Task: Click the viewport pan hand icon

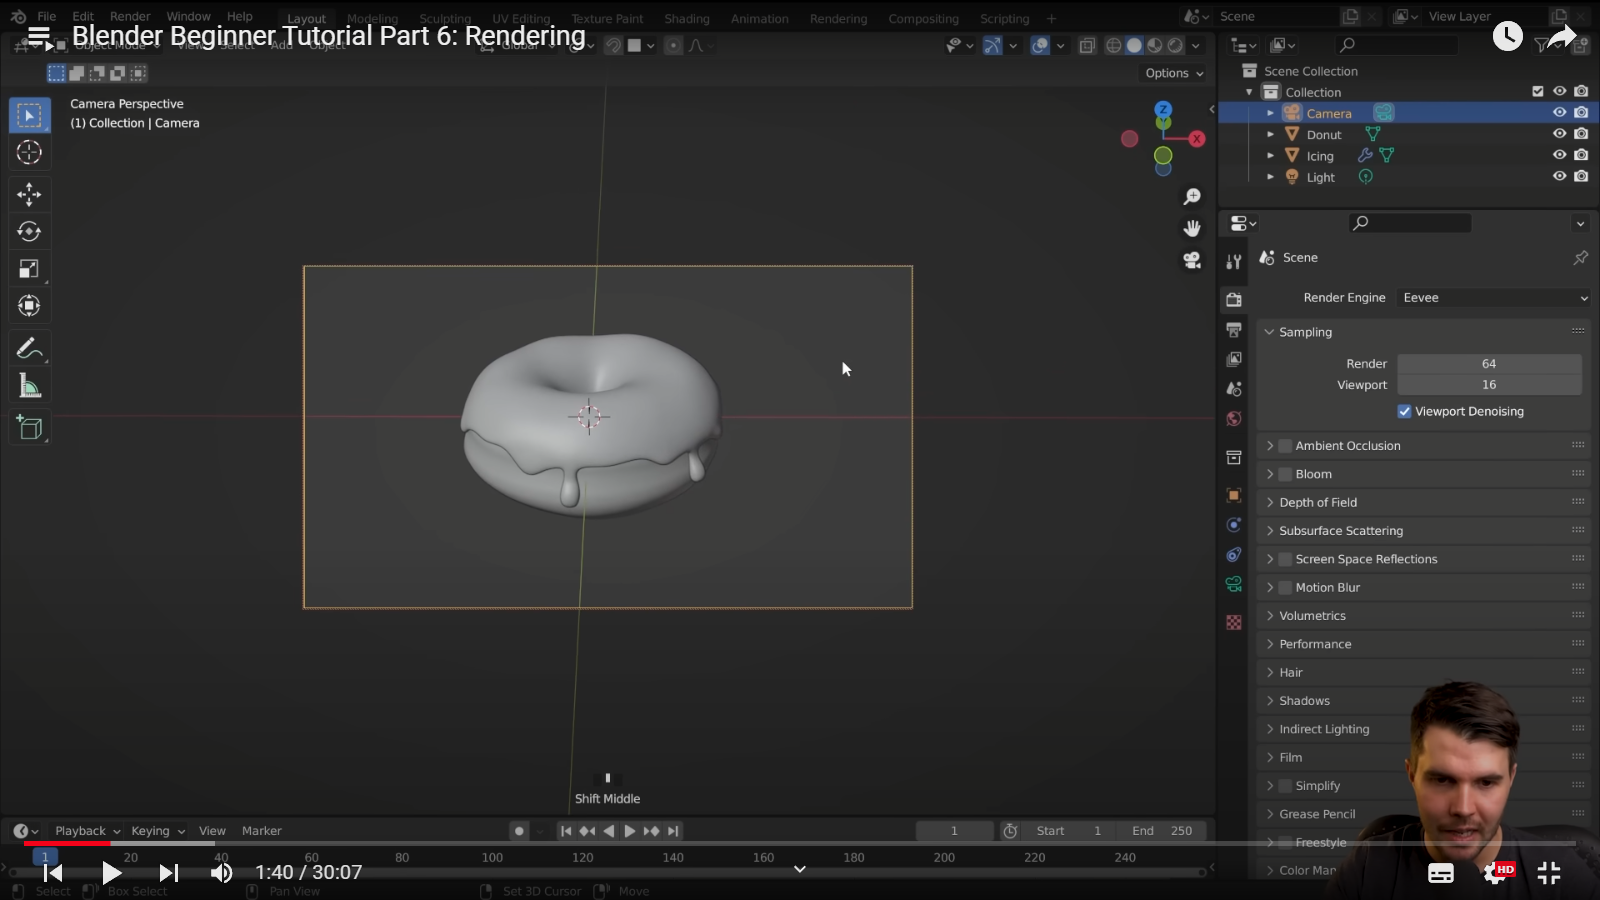Action: (x=1192, y=228)
